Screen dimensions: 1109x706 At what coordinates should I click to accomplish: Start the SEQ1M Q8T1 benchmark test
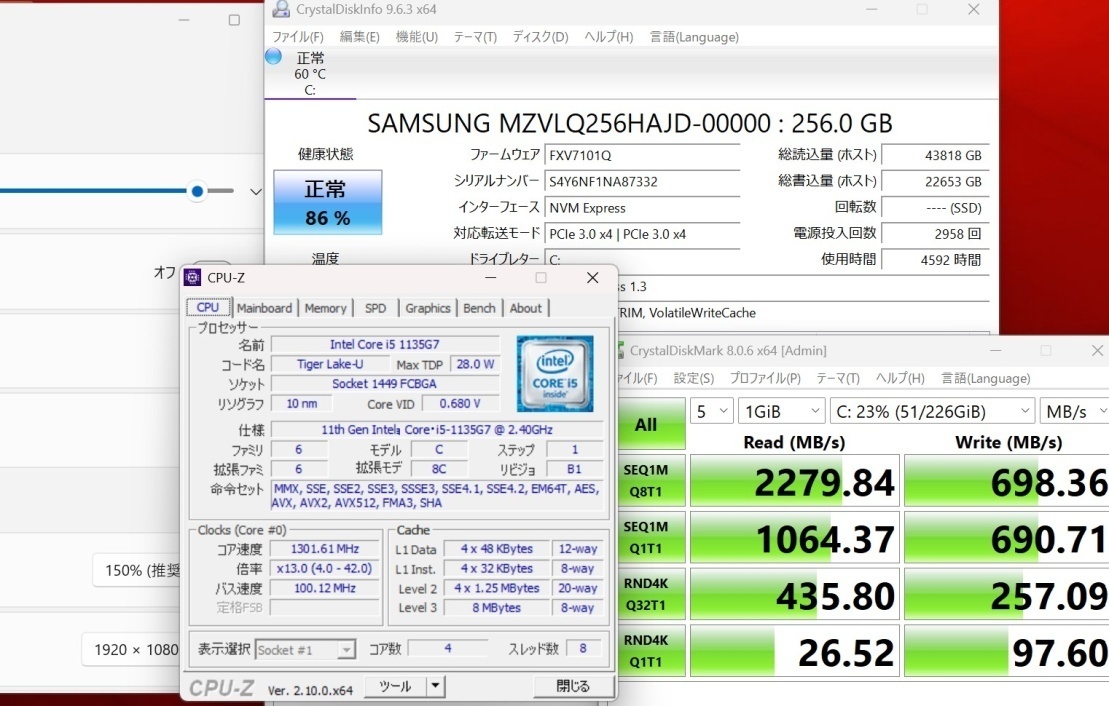coord(651,480)
